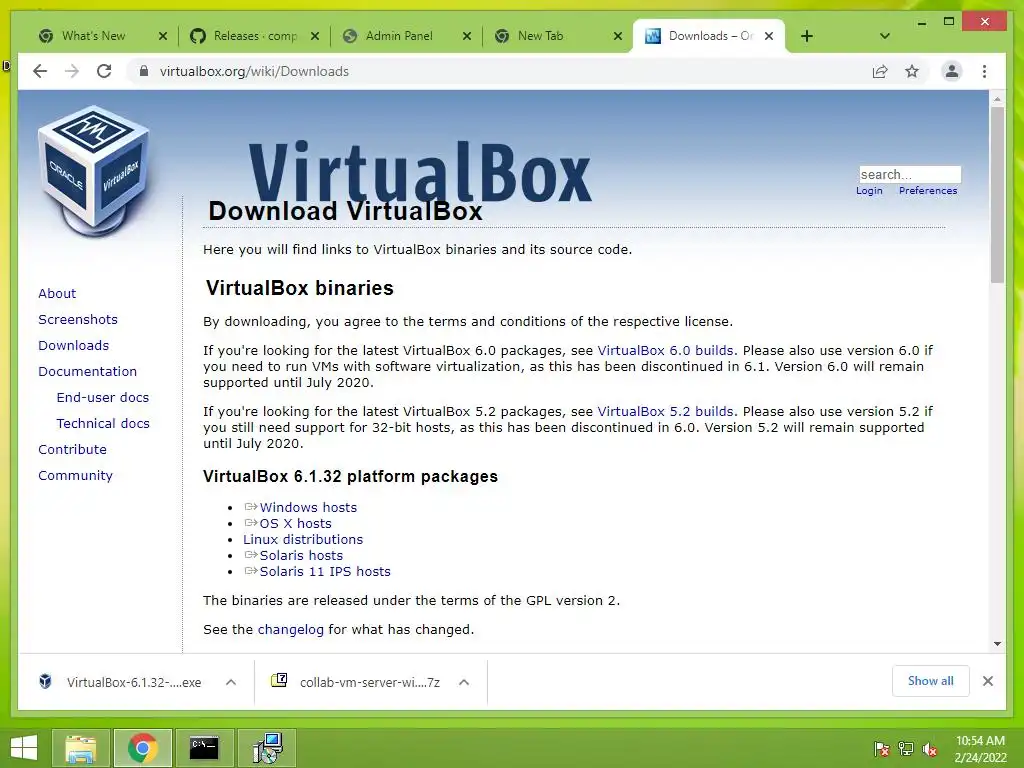Open Downloads in the sidebar
The height and width of the screenshot is (768, 1024).
tap(73, 345)
